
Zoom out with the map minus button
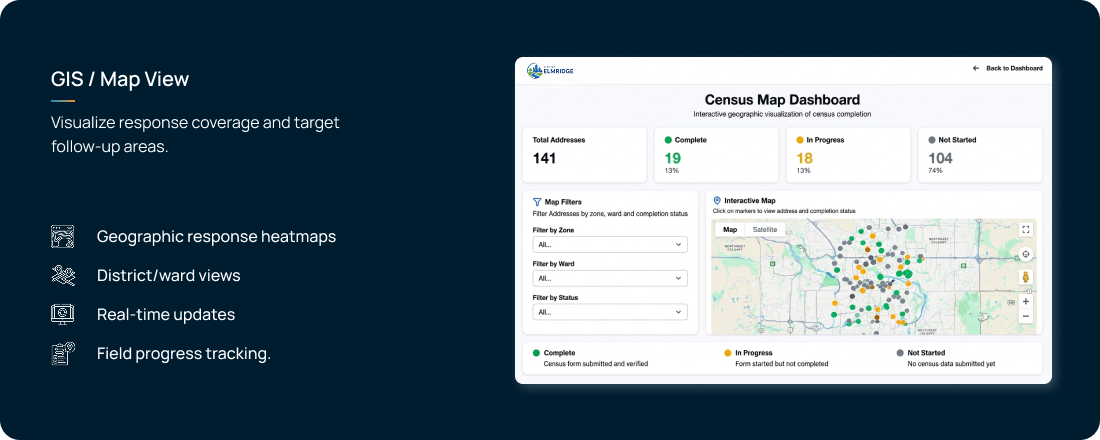(1026, 316)
